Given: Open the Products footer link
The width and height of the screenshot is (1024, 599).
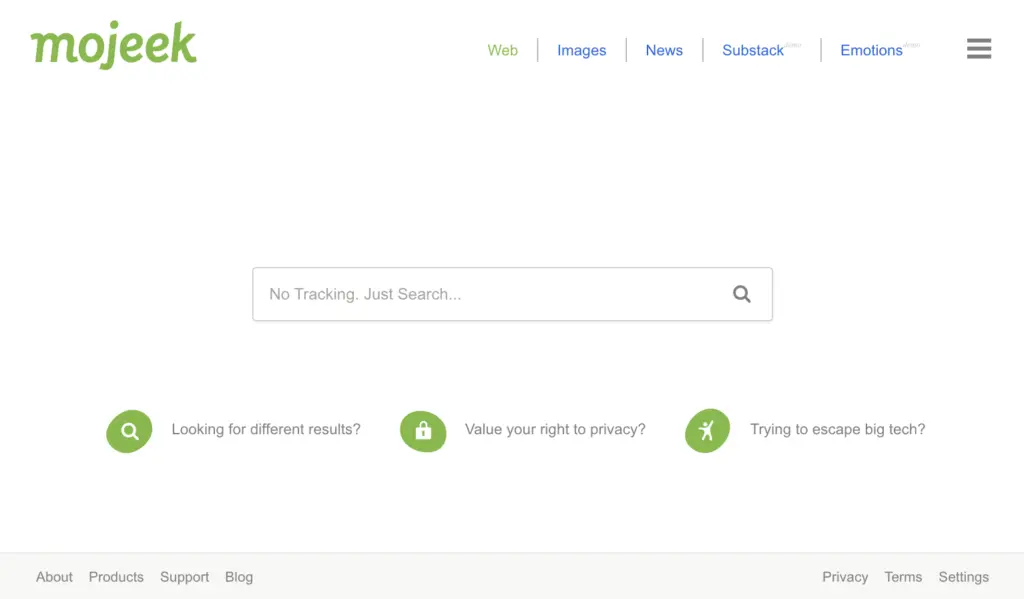Looking at the screenshot, I should point(116,577).
